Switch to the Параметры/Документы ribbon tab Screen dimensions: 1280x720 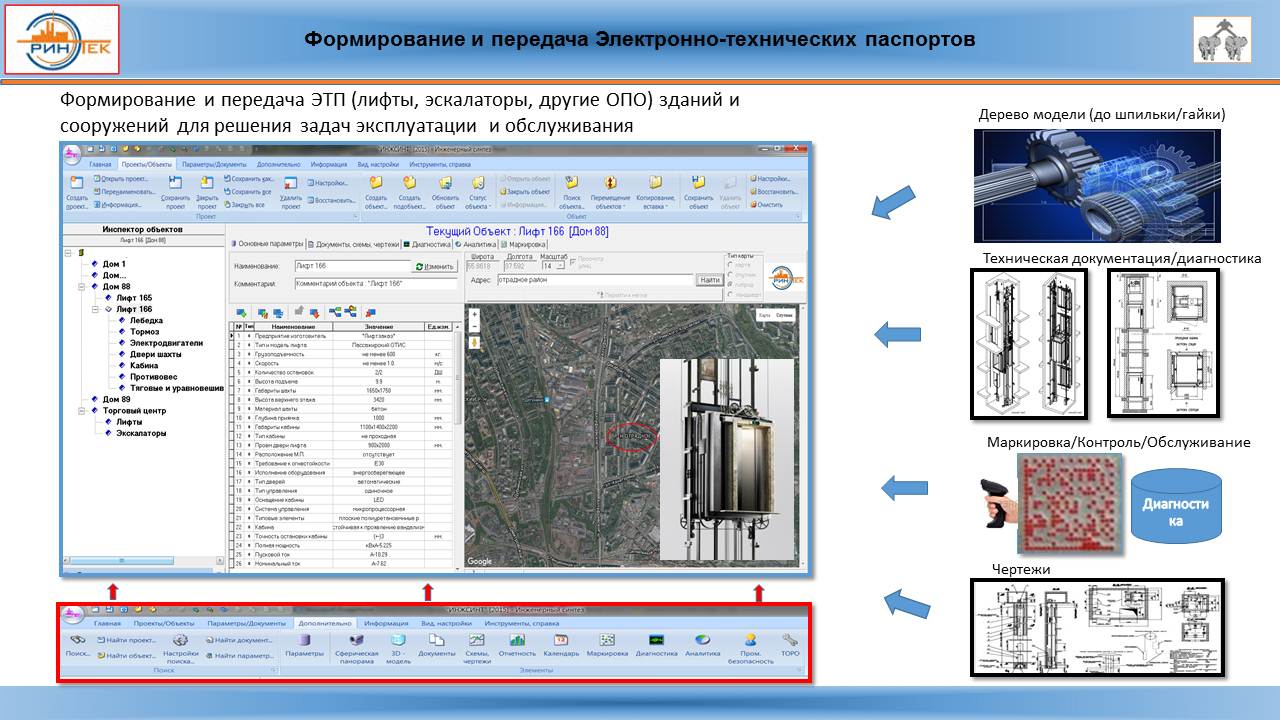(212, 164)
